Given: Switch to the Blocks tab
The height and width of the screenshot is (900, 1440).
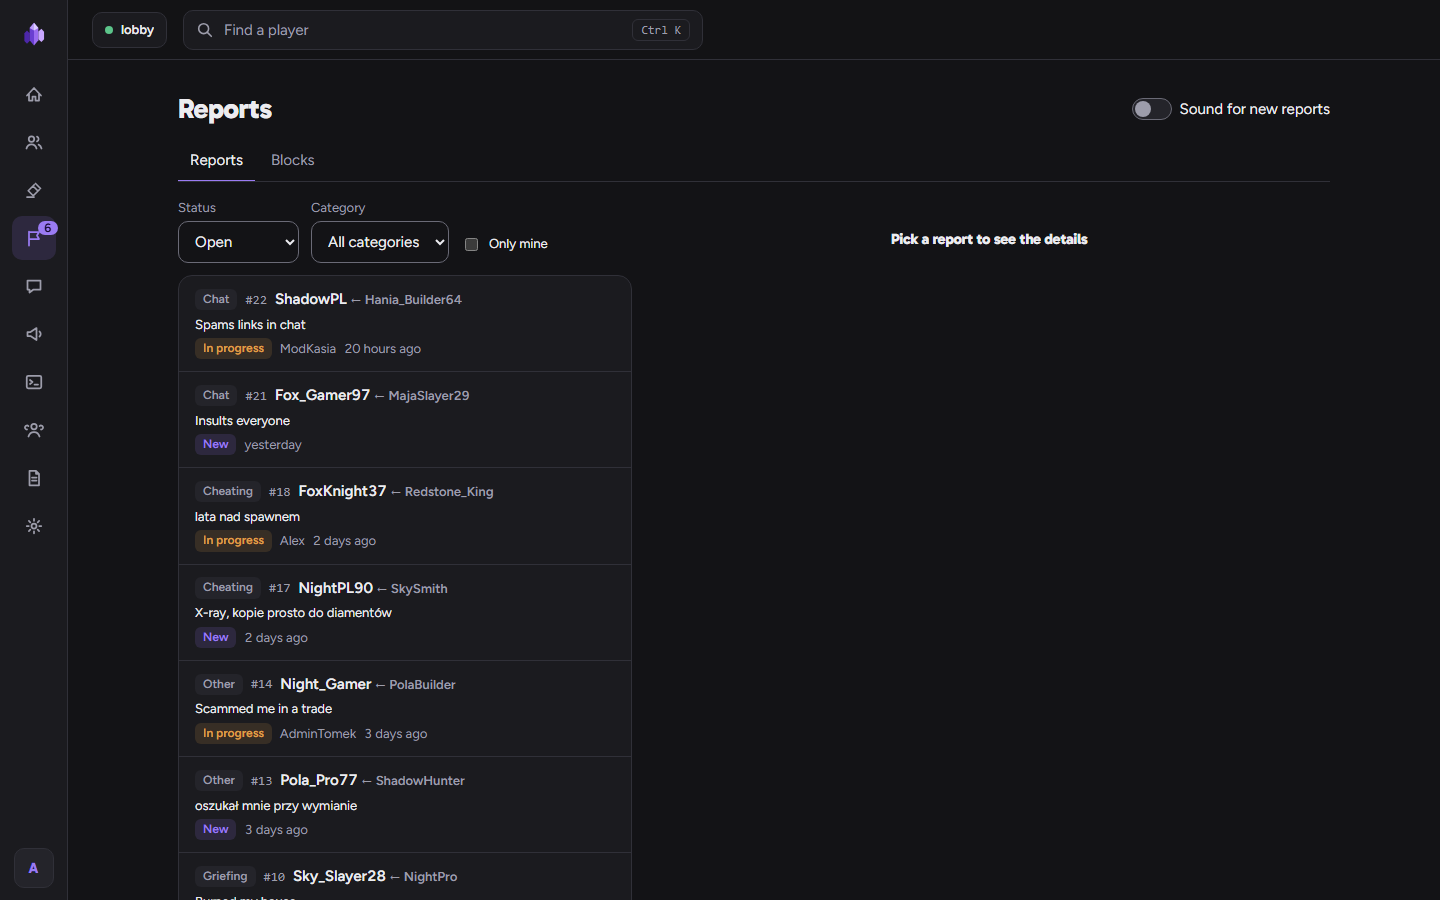Looking at the screenshot, I should tap(293, 160).
